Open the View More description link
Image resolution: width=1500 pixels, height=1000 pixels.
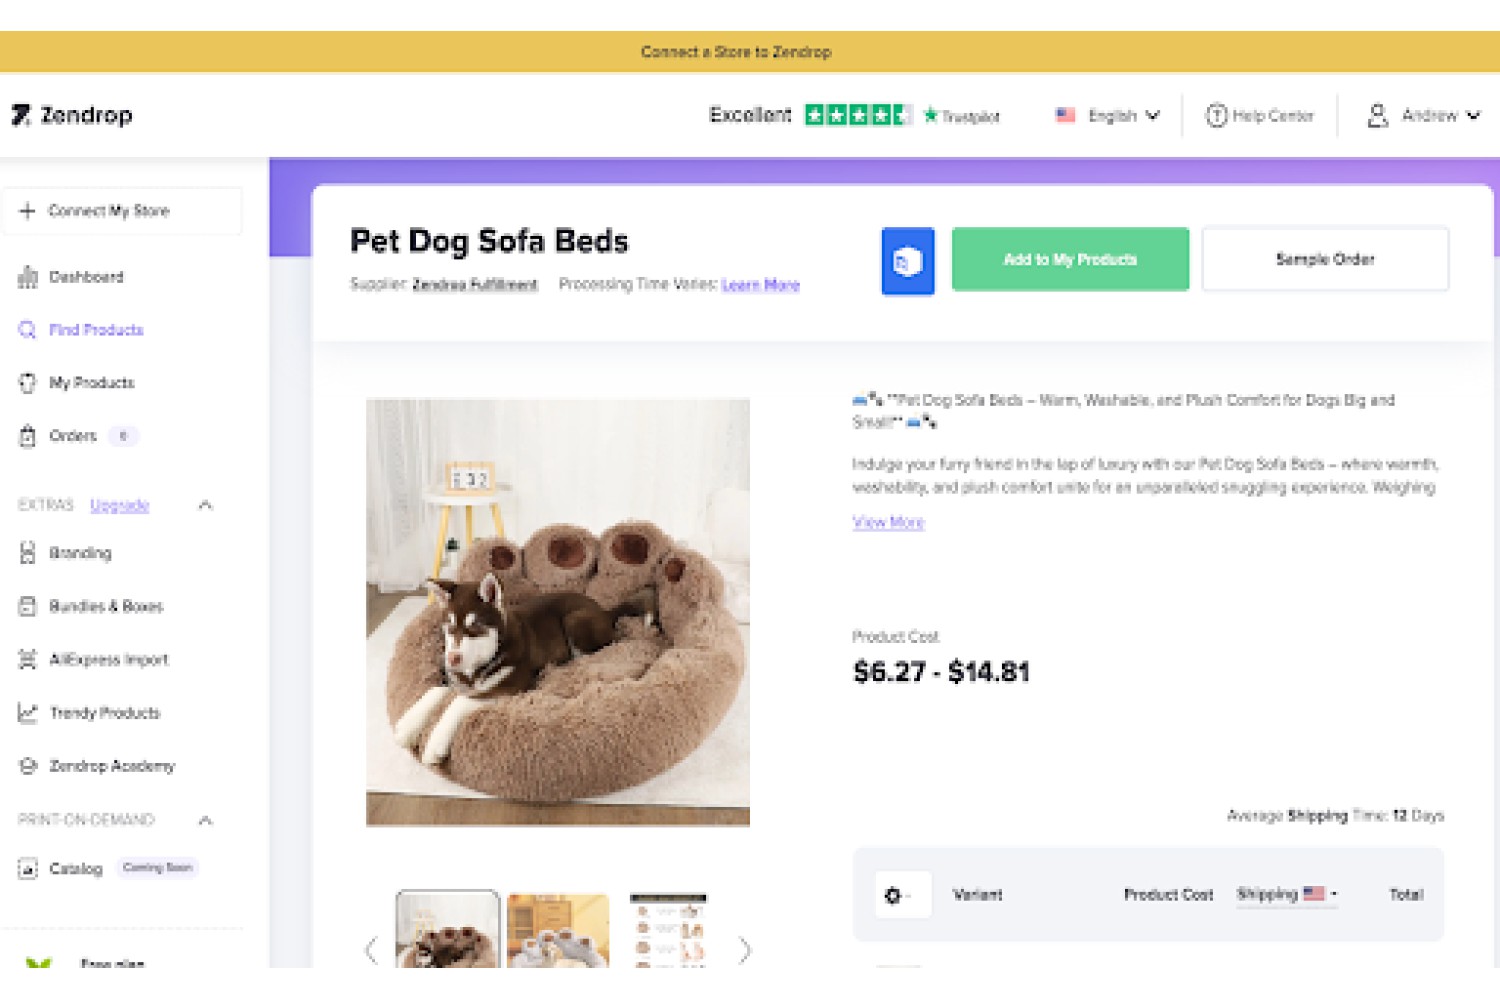(888, 522)
